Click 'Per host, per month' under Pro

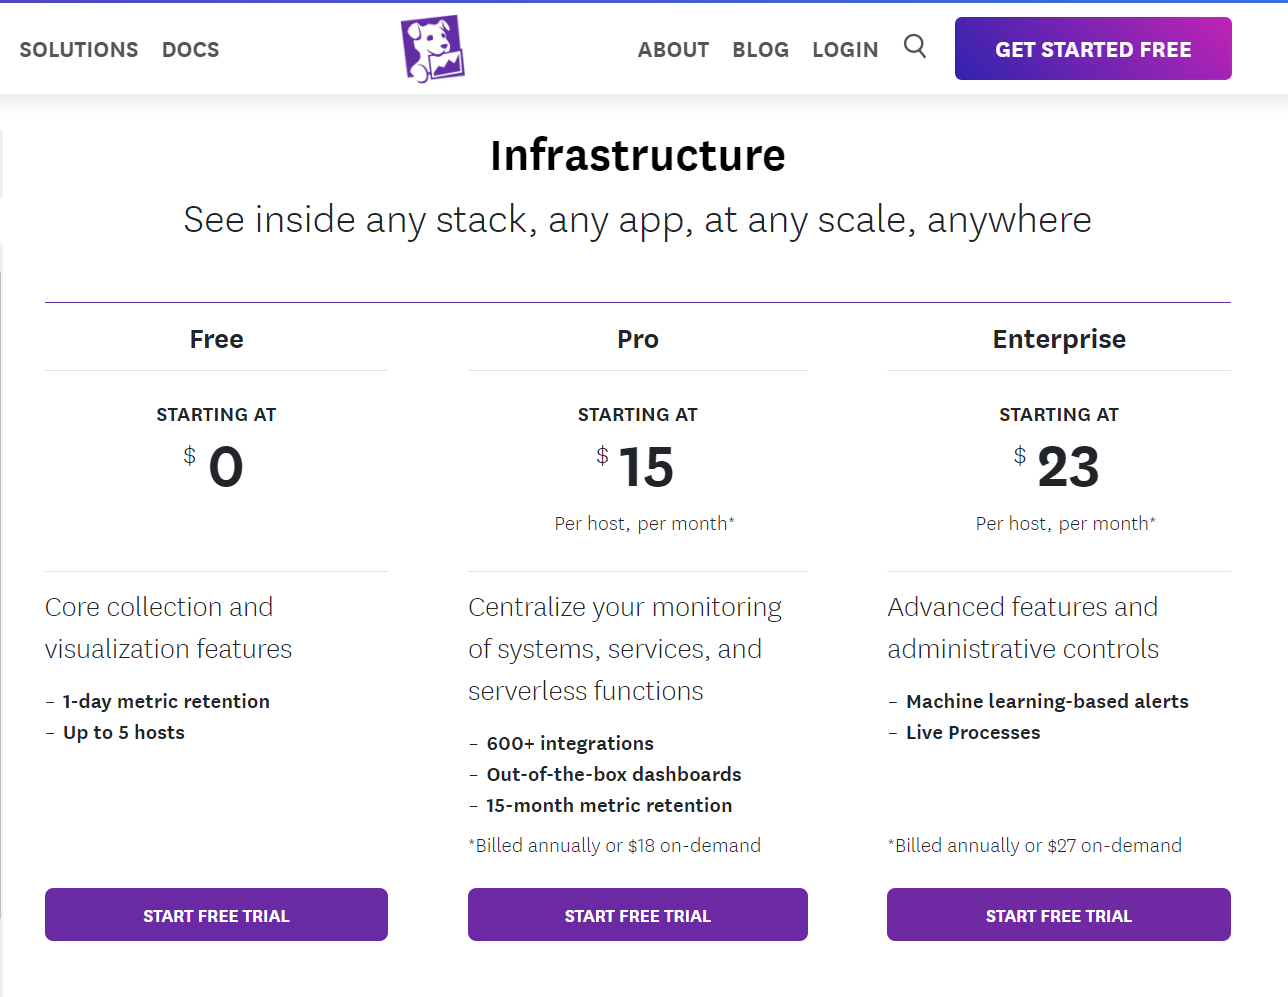click(x=645, y=523)
